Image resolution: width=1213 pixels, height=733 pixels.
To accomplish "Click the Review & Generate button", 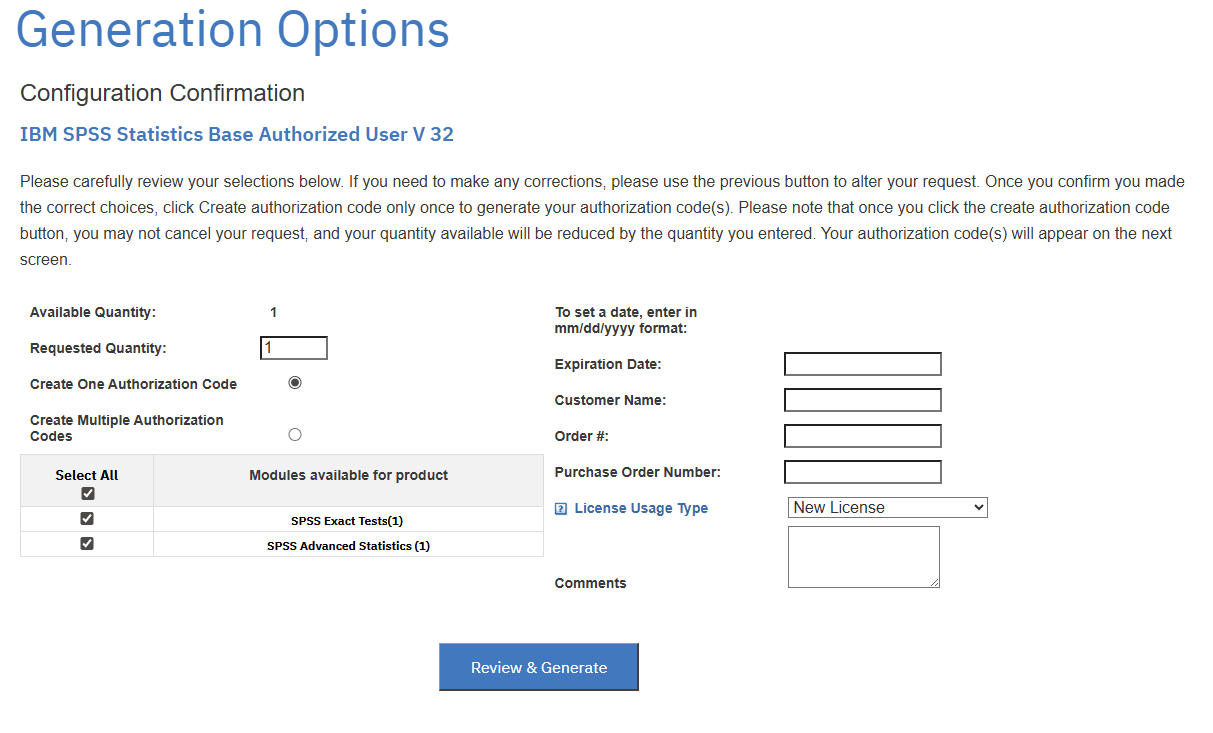I will pyautogui.click(x=539, y=667).
